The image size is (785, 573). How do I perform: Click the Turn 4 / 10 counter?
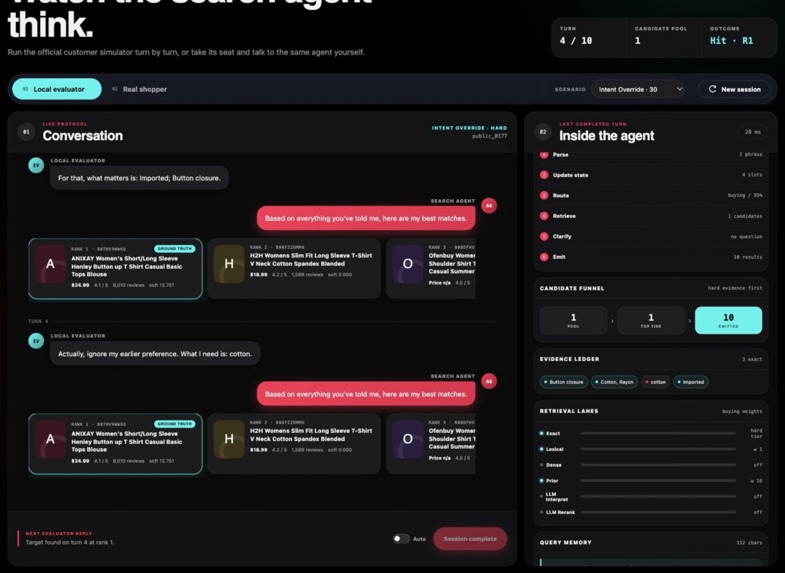click(576, 41)
